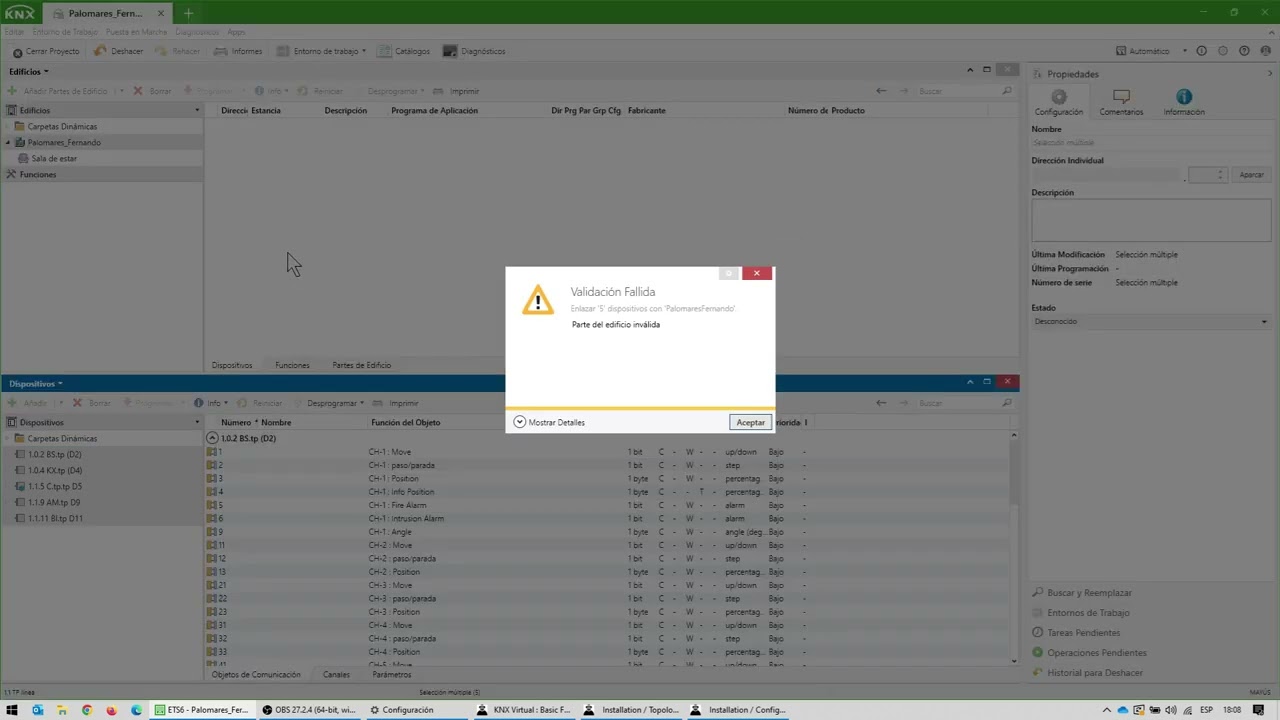Image resolution: width=1280 pixels, height=720 pixels.
Task: Open the Información properties tab
Action: [x=1184, y=102]
